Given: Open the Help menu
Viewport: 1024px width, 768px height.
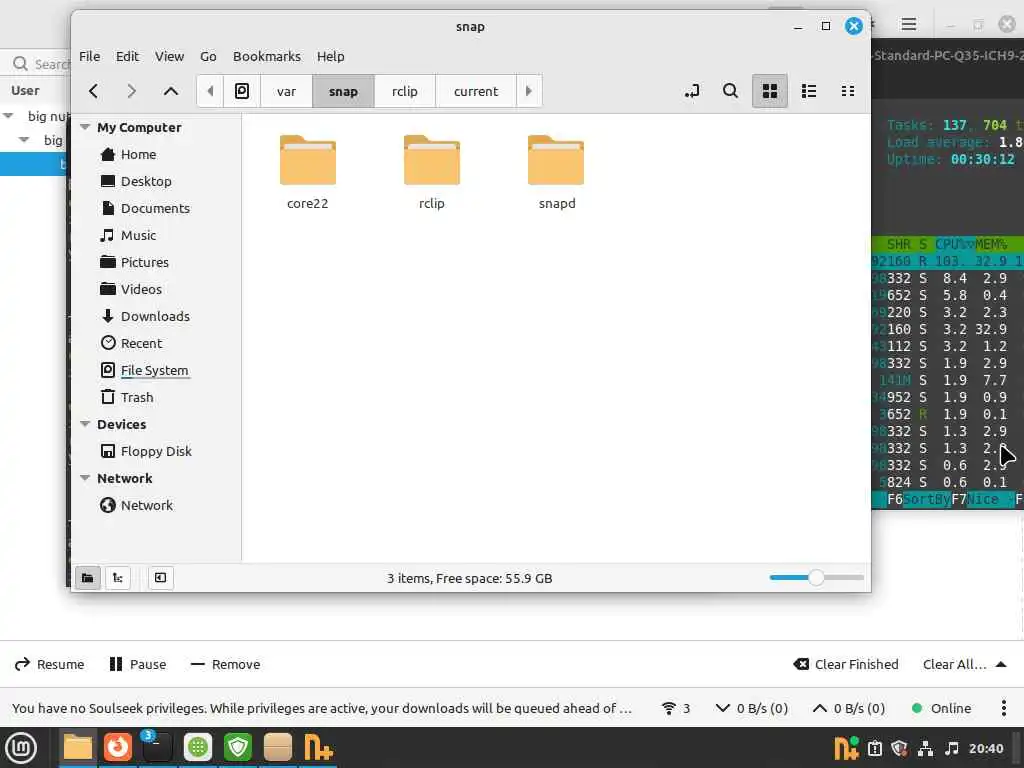Looking at the screenshot, I should pyautogui.click(x=330, y=56).
